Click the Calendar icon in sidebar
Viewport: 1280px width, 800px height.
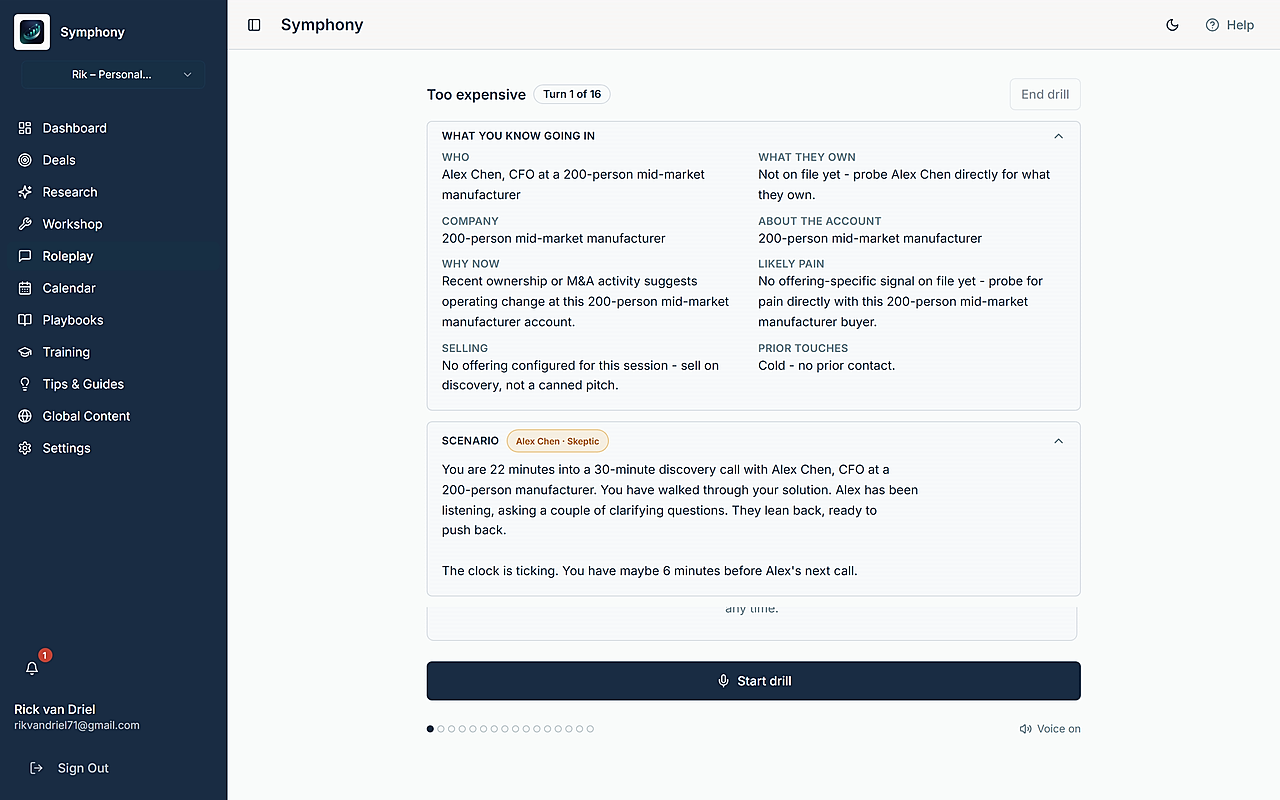25,288
